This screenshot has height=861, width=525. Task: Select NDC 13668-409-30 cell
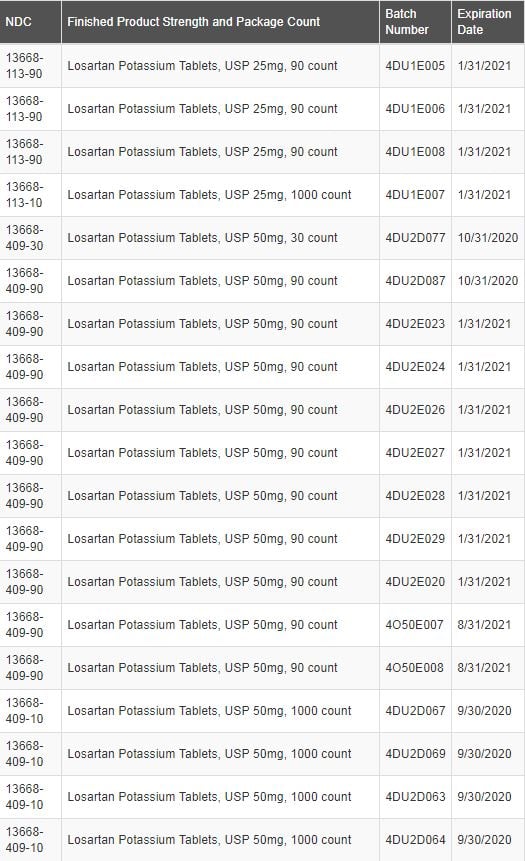(x=30, y=238)
